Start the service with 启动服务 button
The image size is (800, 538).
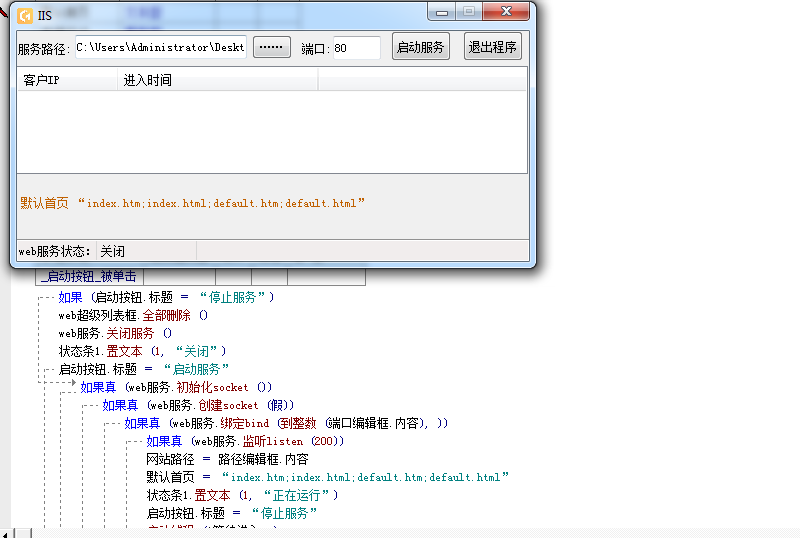420,46
